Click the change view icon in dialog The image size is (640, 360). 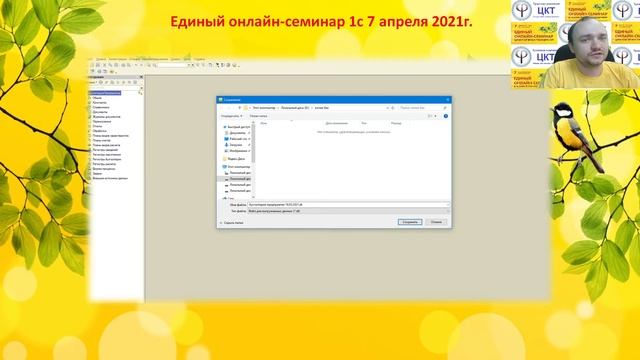click(x=430, y=116)
